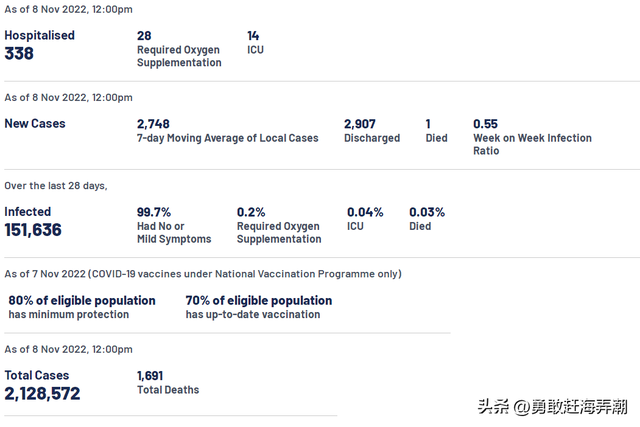Click the "Over the last 28 days" caption

point(56,186)
